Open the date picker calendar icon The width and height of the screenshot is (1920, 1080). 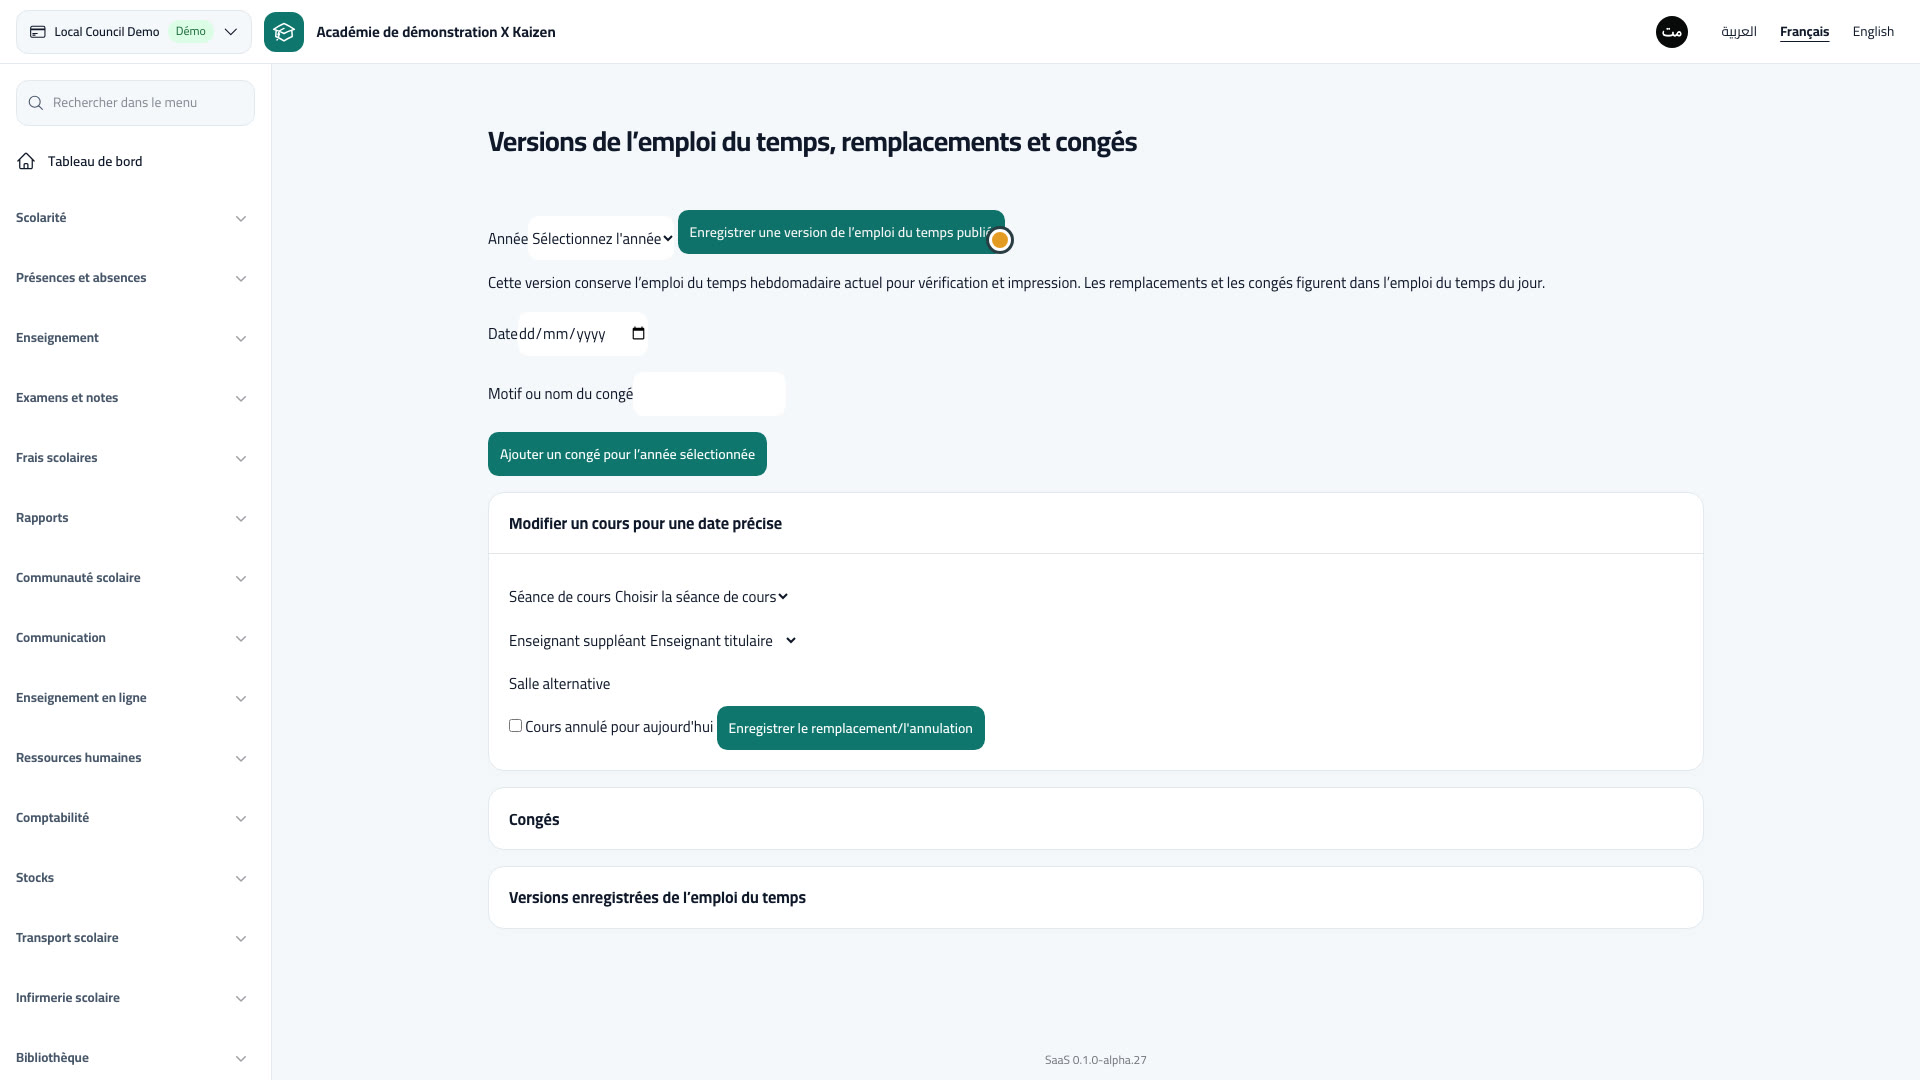click(x=638, y=334)
